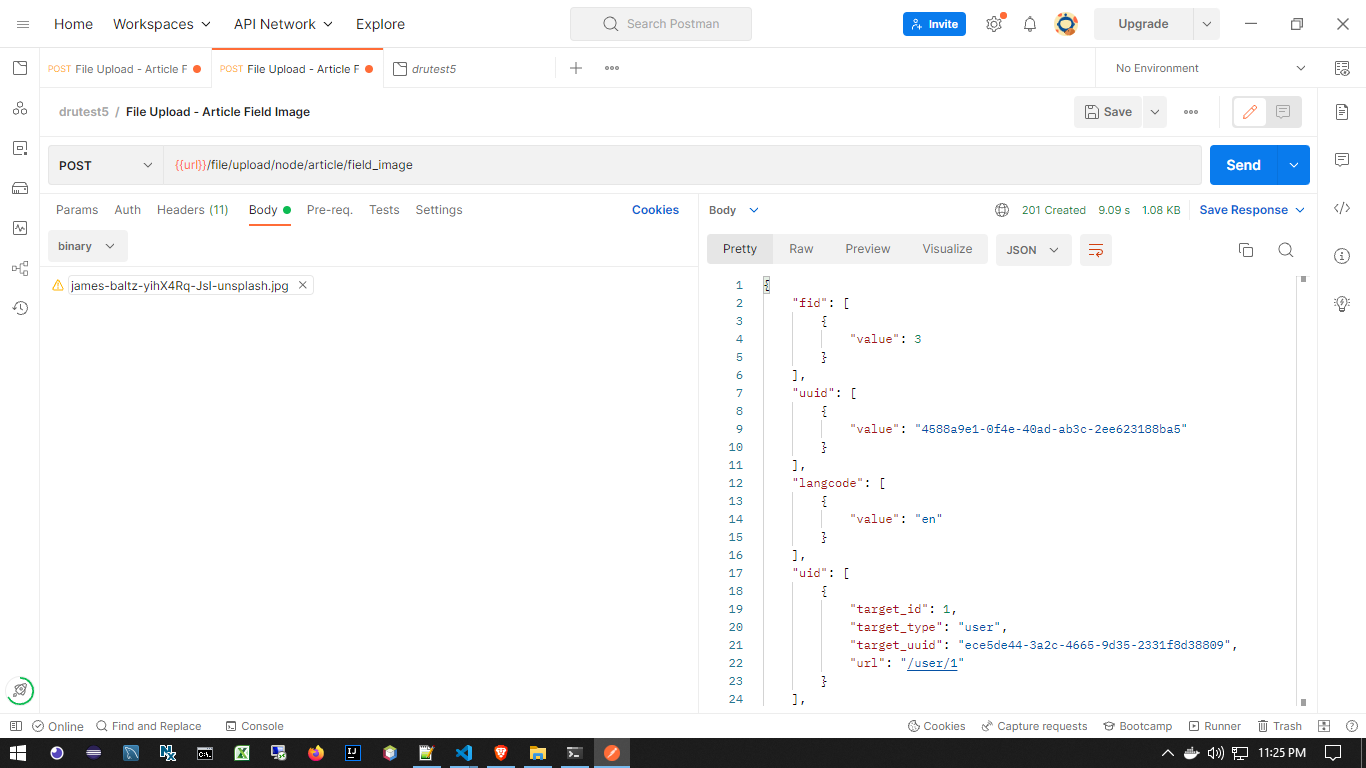Image resolution: width=1366 pixels, height=768 pixels.
Task: Toggle line wrap icon in response
Action: pyautogui.click(x=1096, y=250)
